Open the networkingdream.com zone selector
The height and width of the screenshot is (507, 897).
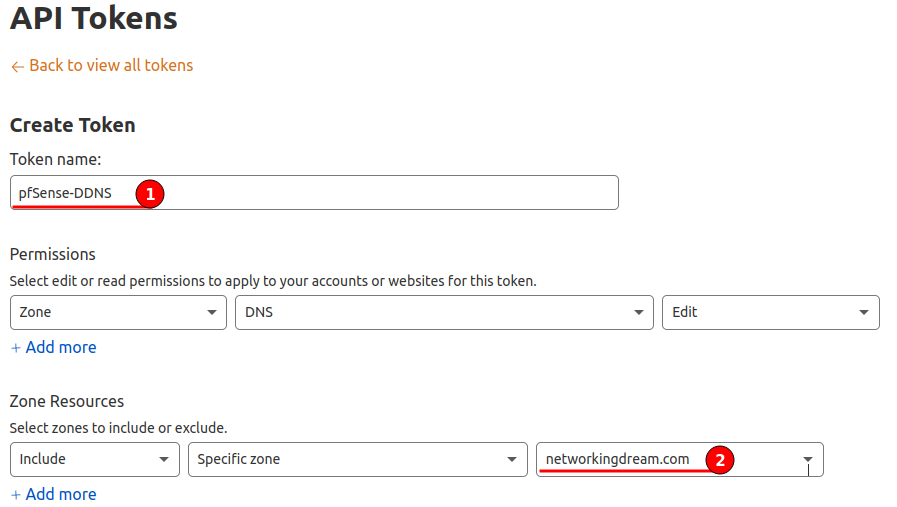pyautogui.click(x=680, y=460)
